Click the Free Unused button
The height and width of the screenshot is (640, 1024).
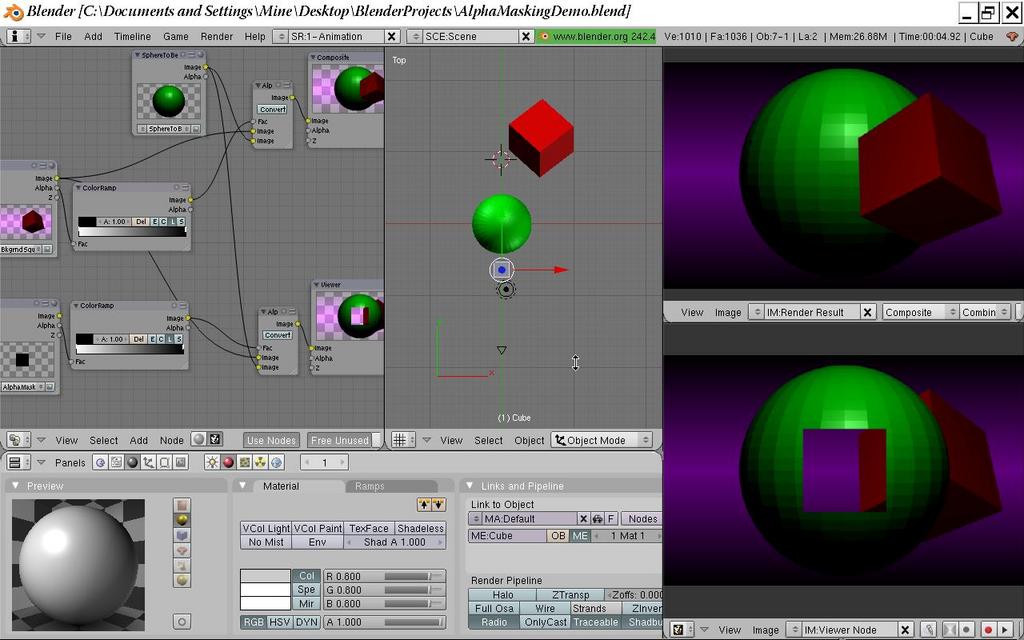(340, 440)
